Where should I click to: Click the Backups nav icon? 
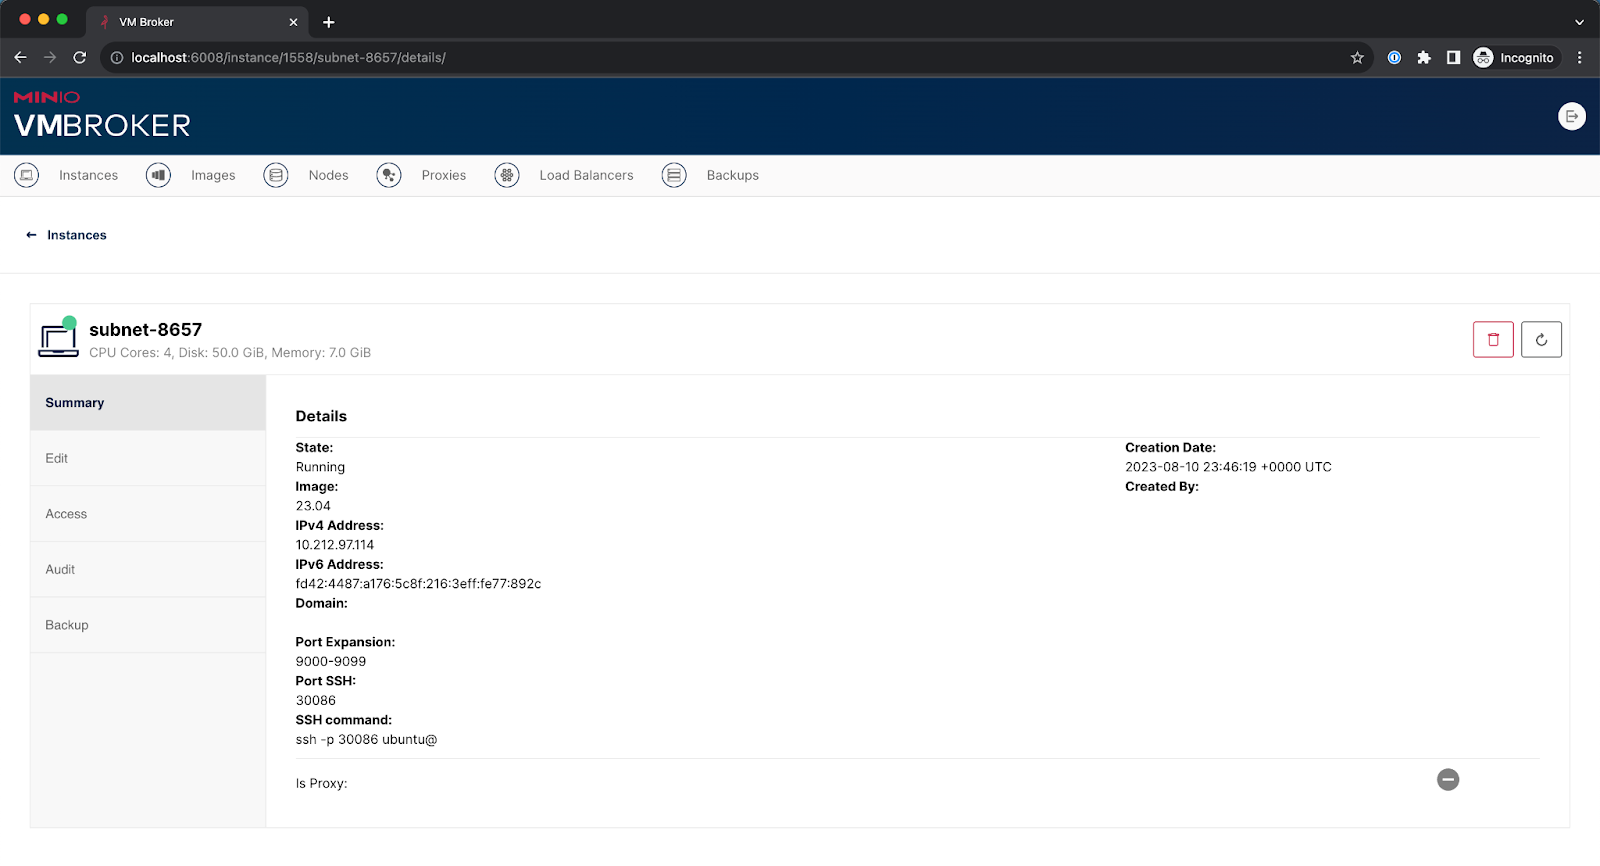[x=674, y=175]
